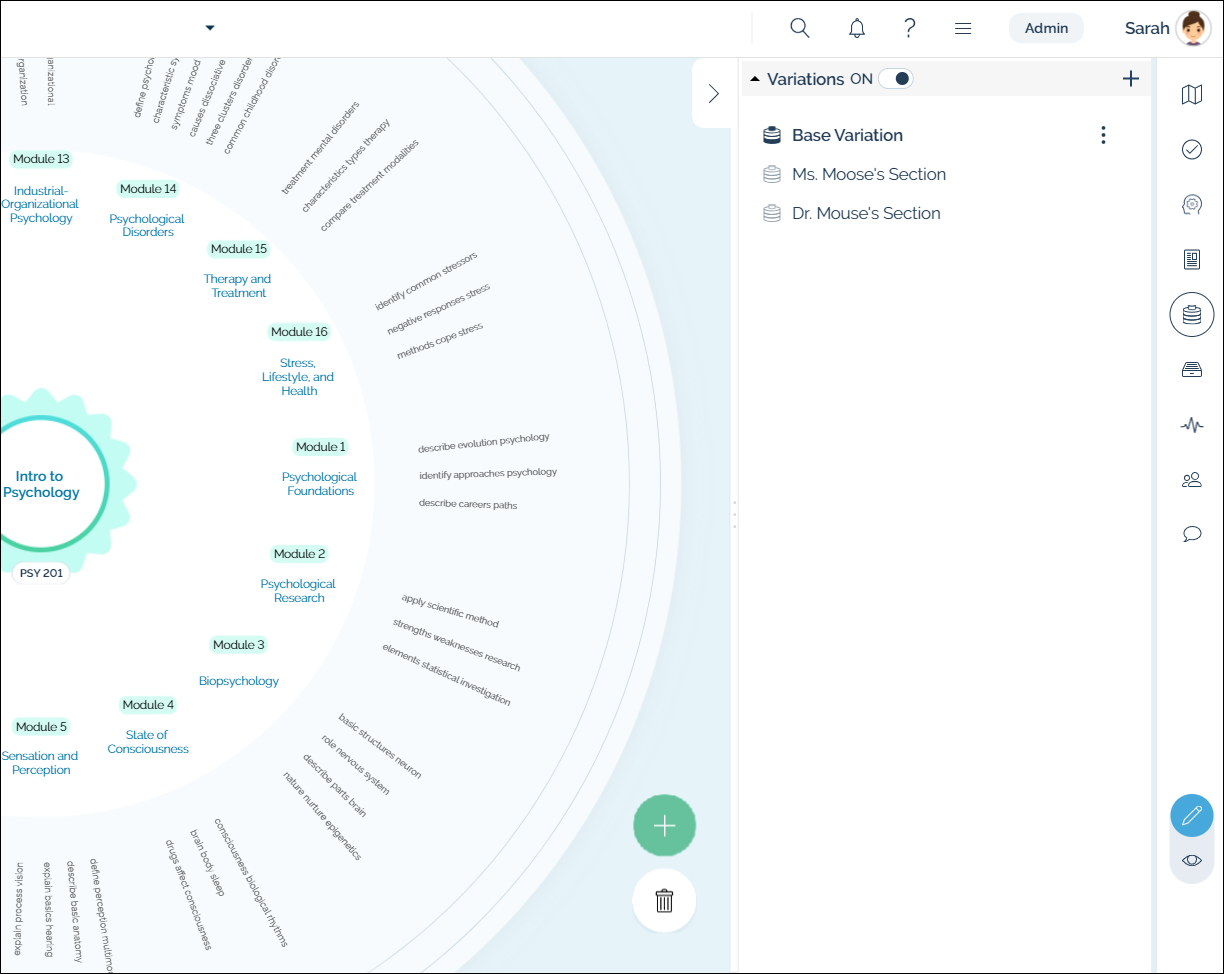Open the top-left dropdown arrow

pos(210,28)
